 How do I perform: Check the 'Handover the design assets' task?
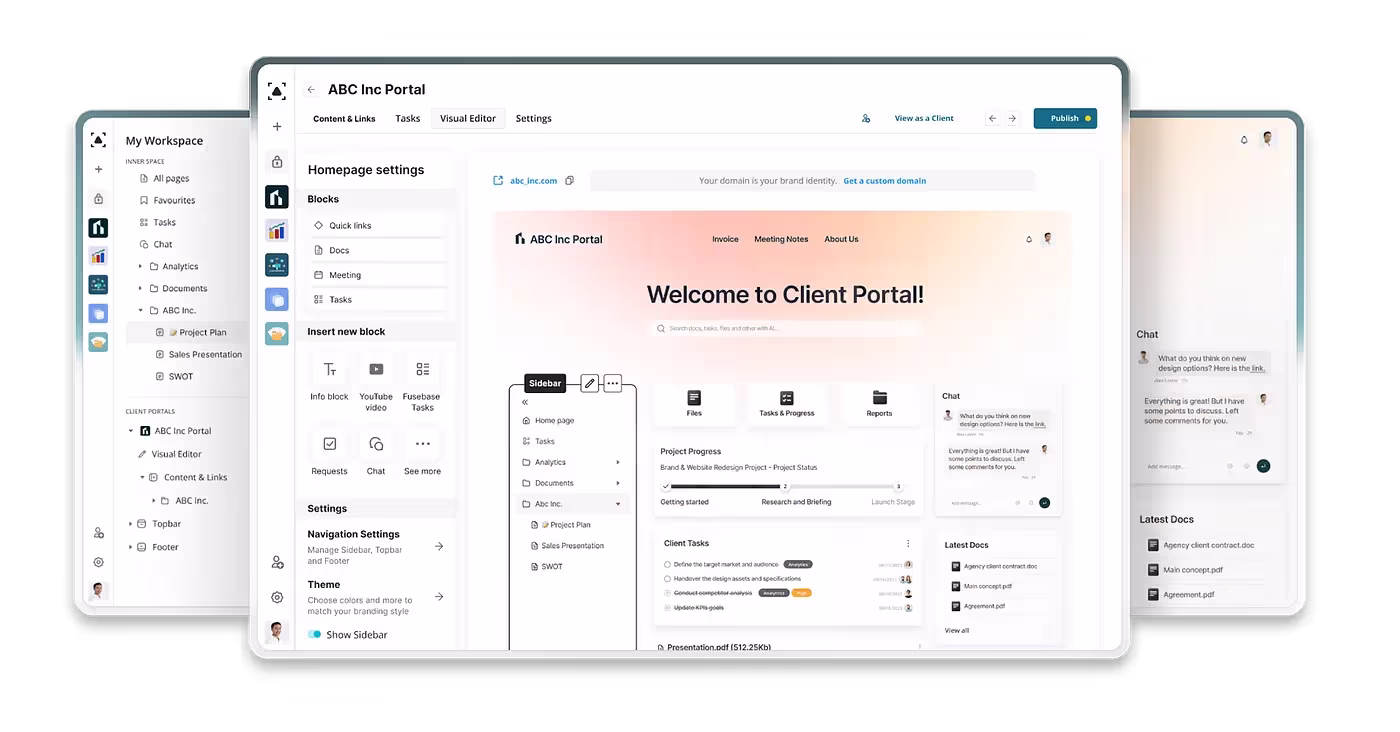pos(667,579)
